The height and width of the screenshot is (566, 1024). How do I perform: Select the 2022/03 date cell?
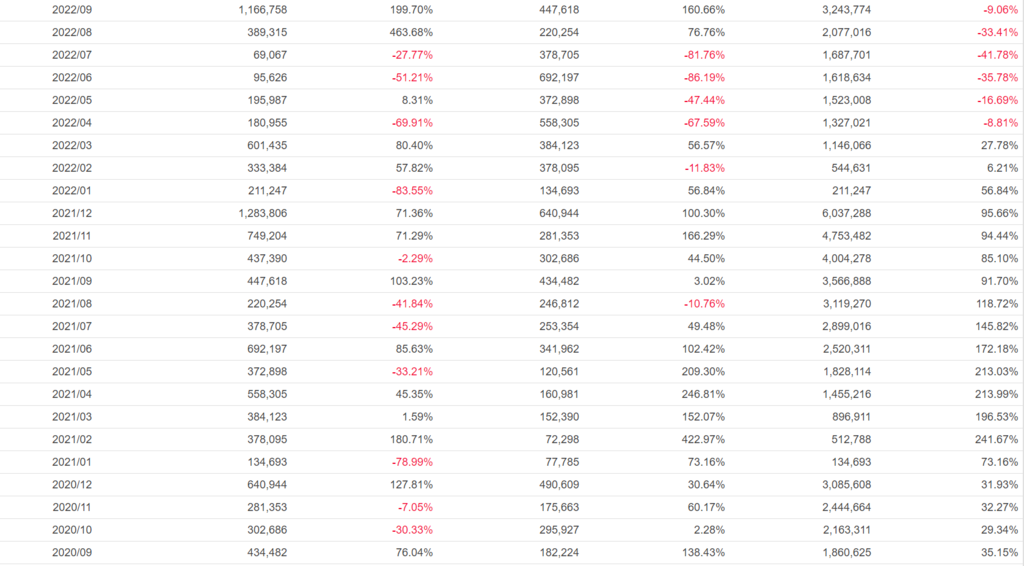[72, 146]
